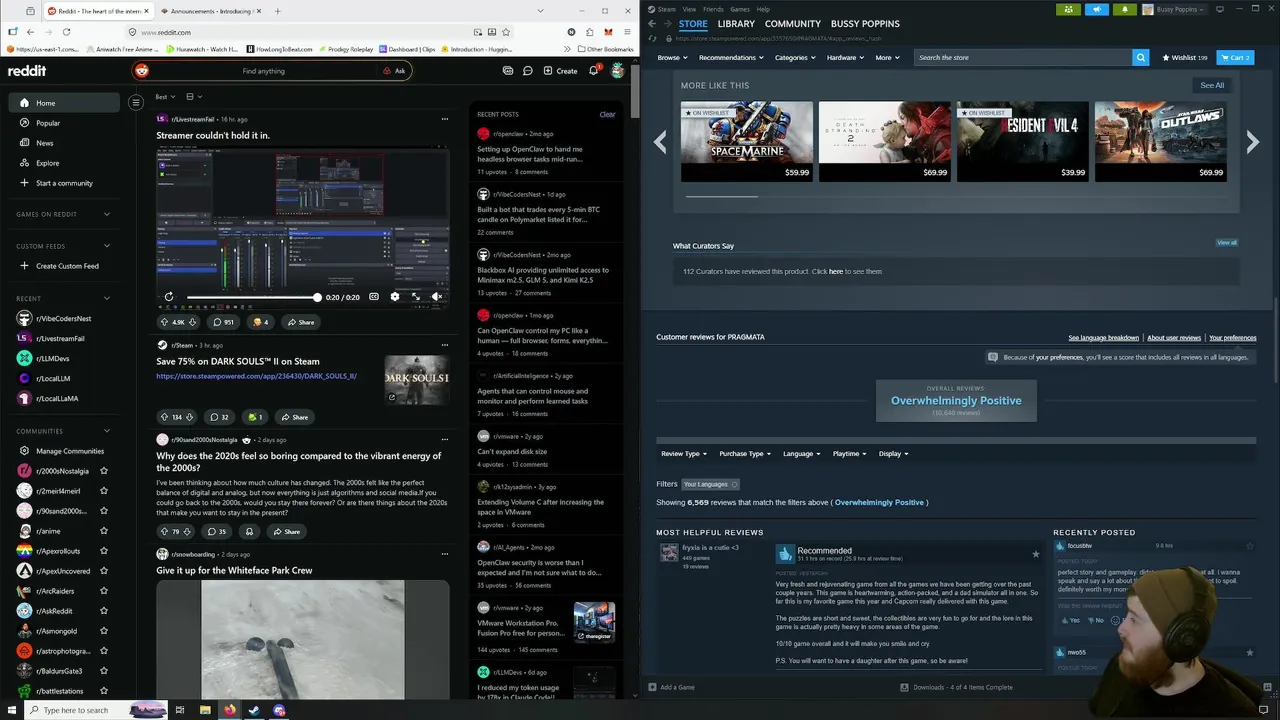Open the feed layout view dropdown
Image resolution: width=1280 pixels, height=720 pixels.
coord(194,97)
